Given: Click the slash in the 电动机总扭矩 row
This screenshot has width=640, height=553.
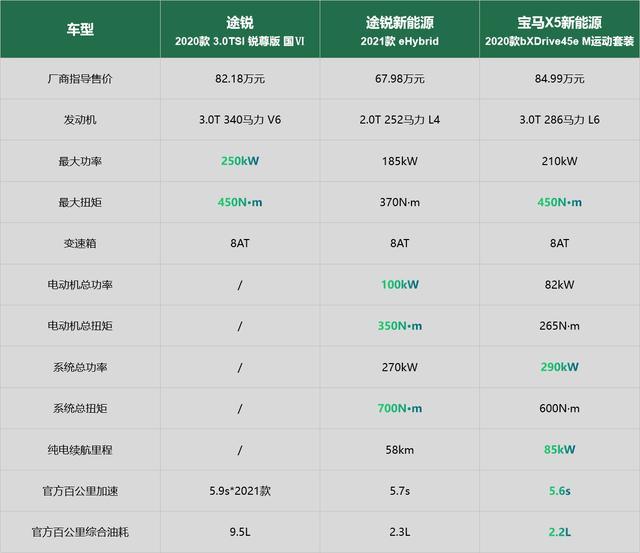Looking at the screenshot, I should [240, 326].
